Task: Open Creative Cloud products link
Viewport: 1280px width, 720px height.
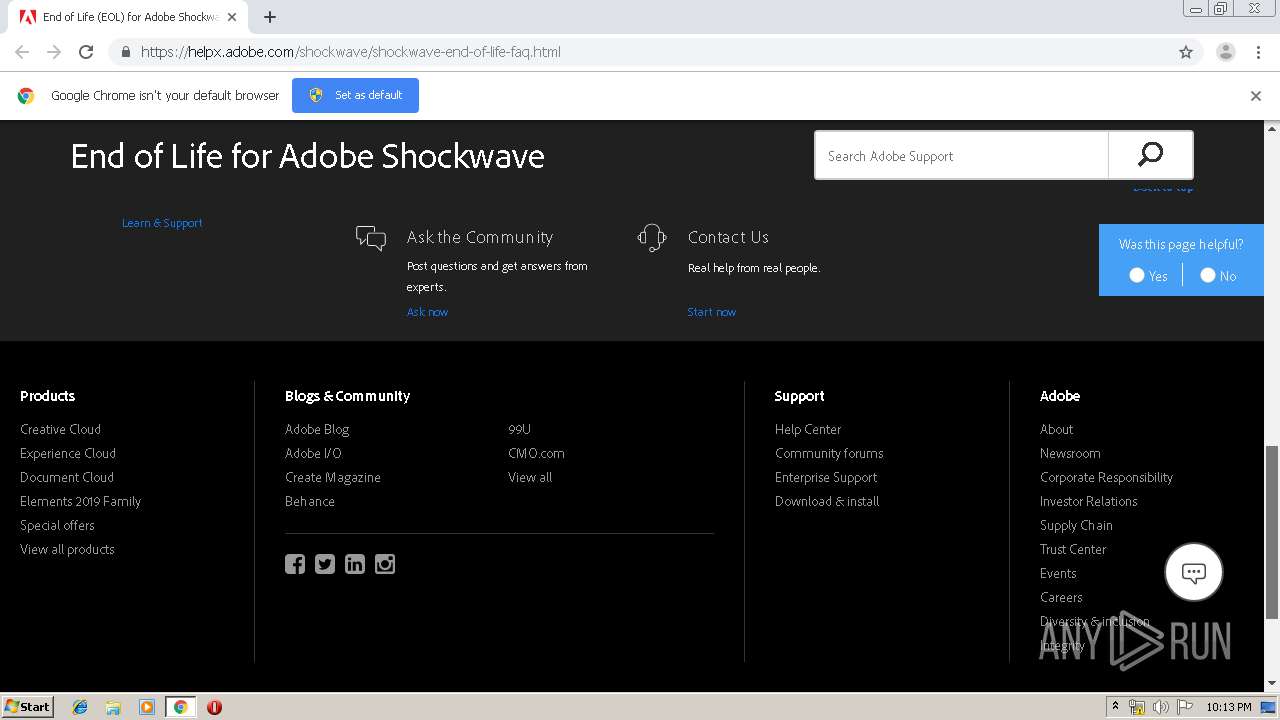Action: tap(60, 429)
